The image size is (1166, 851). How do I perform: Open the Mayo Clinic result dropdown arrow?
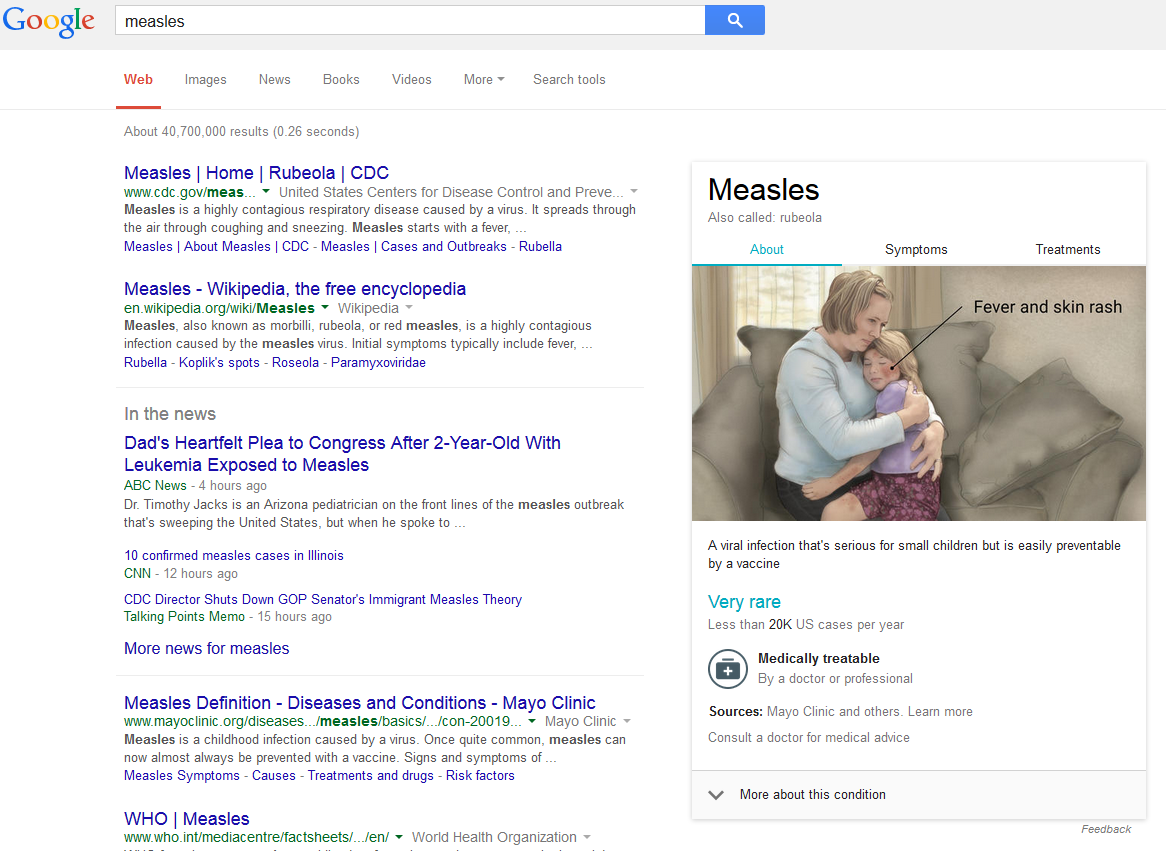pyautogui.click(x=532, y=721)
